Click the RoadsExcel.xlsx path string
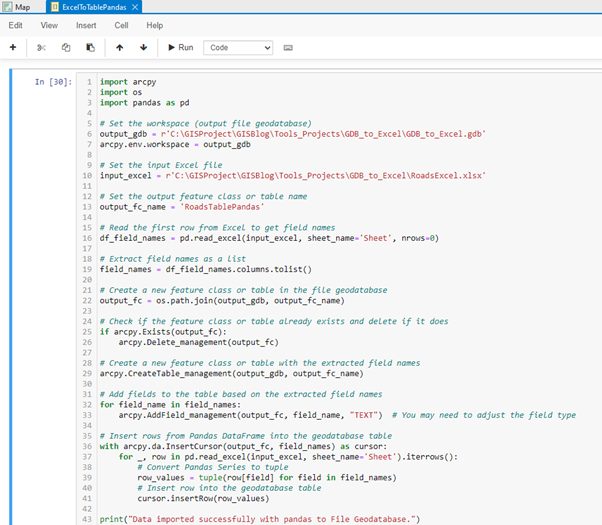This screenshot has height=525, width=602. (x=326, y=176)
